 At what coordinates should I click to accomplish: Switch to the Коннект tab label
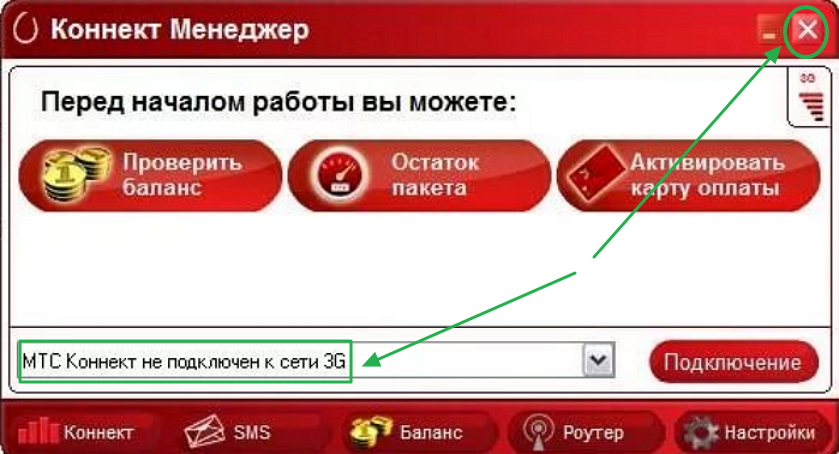tap(98, 432)
